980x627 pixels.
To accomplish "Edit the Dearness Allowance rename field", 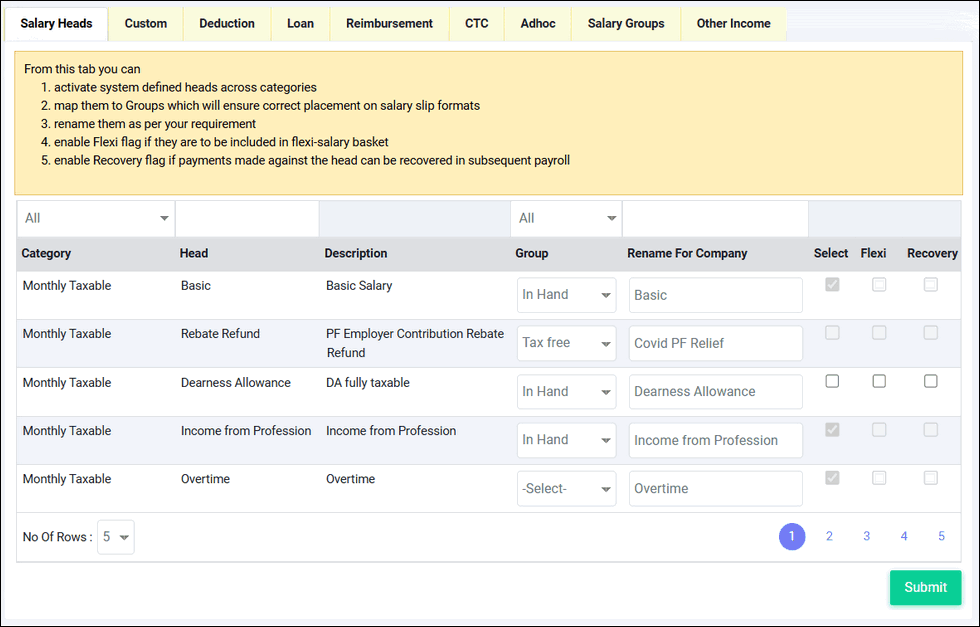I will pos(716,392).
